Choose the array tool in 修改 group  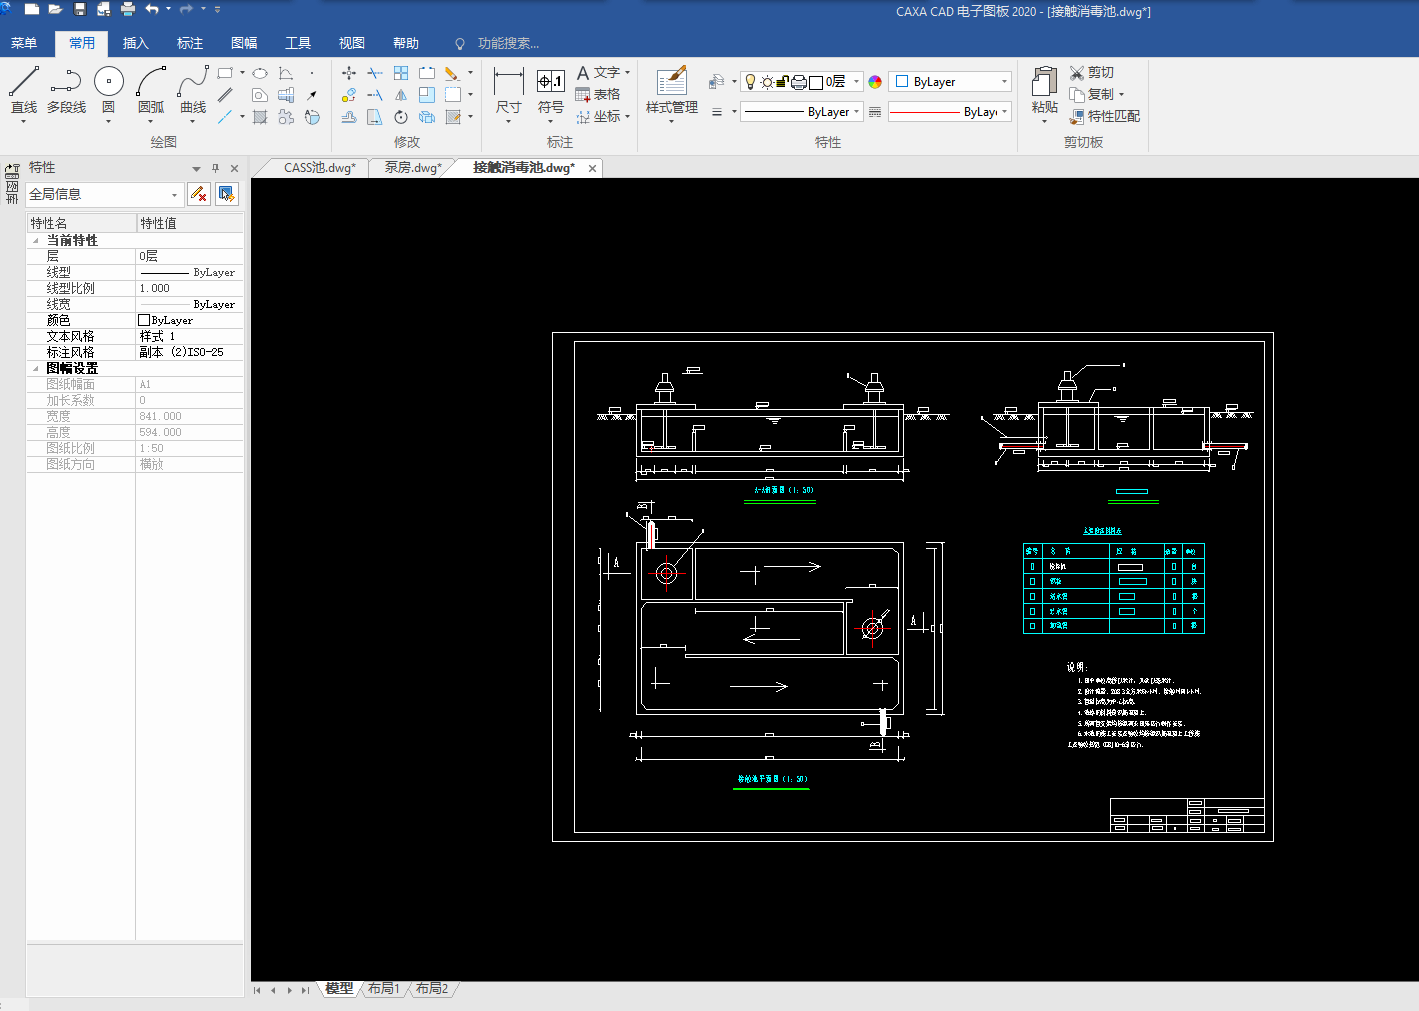tap(401, 73)
